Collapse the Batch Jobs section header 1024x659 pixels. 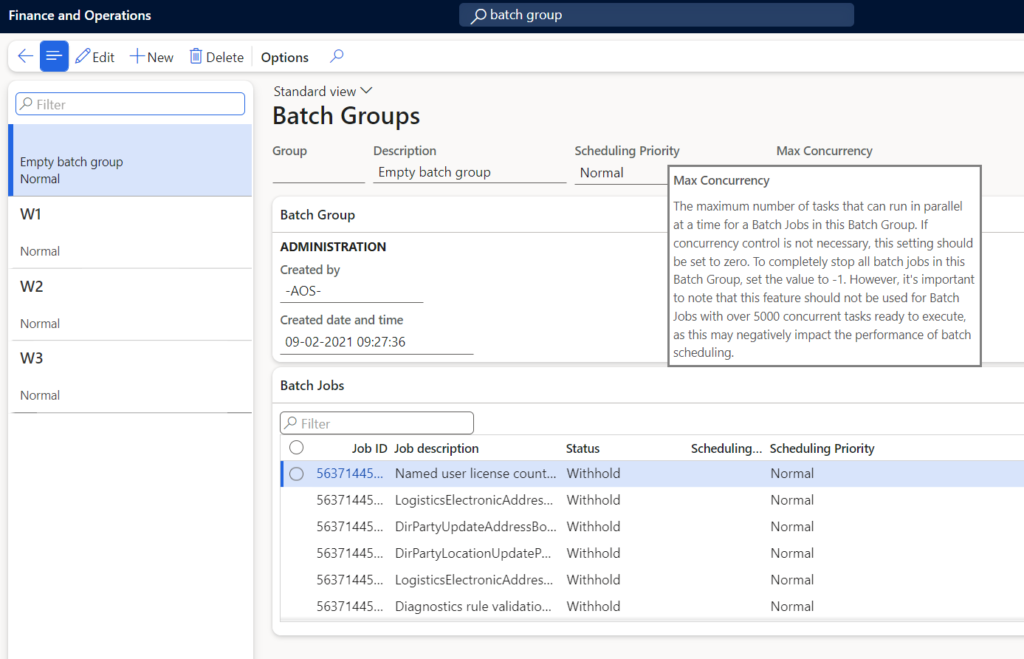(x=312, y=385)
